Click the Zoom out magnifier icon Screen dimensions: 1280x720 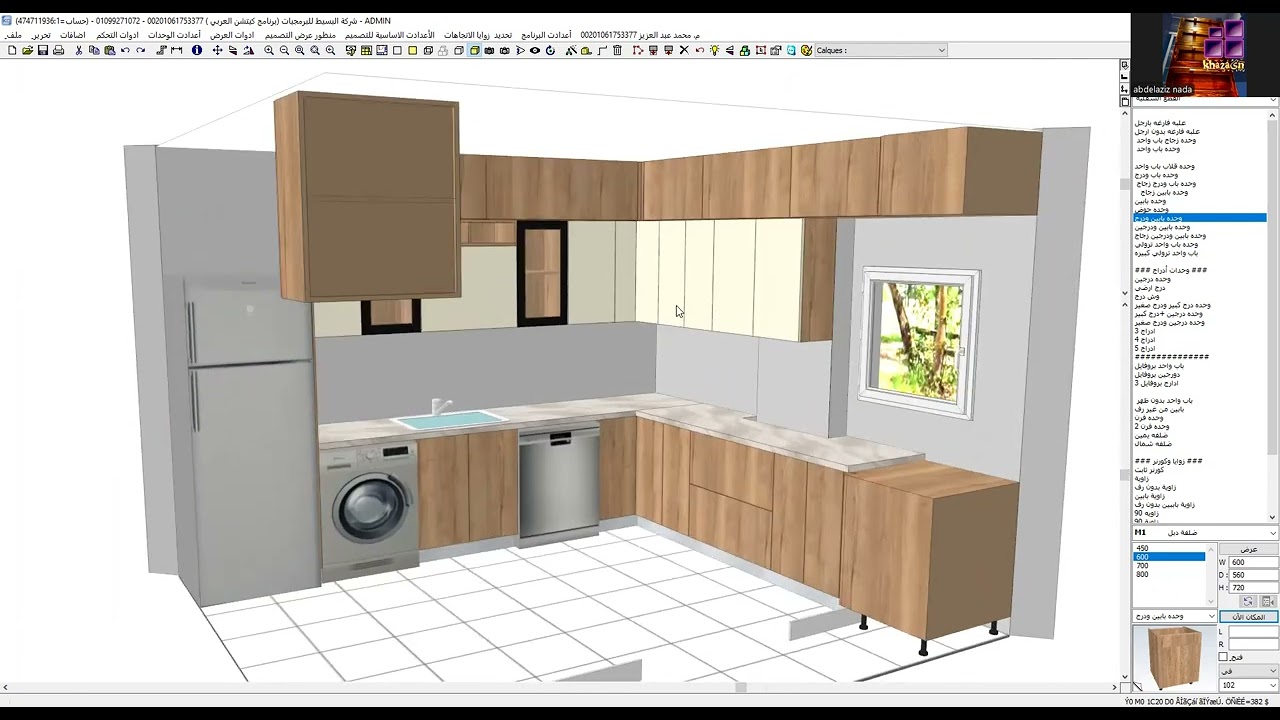click(284, 50)
